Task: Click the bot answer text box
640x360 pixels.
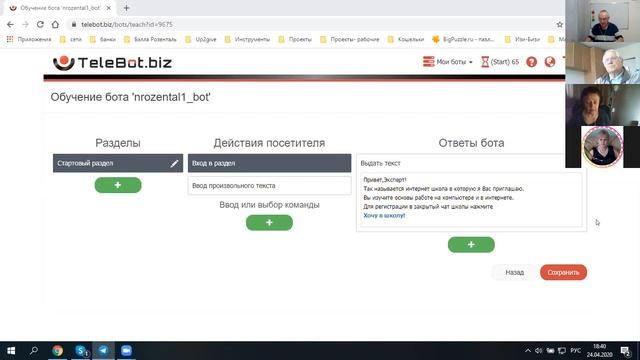Action: [471, 200]
